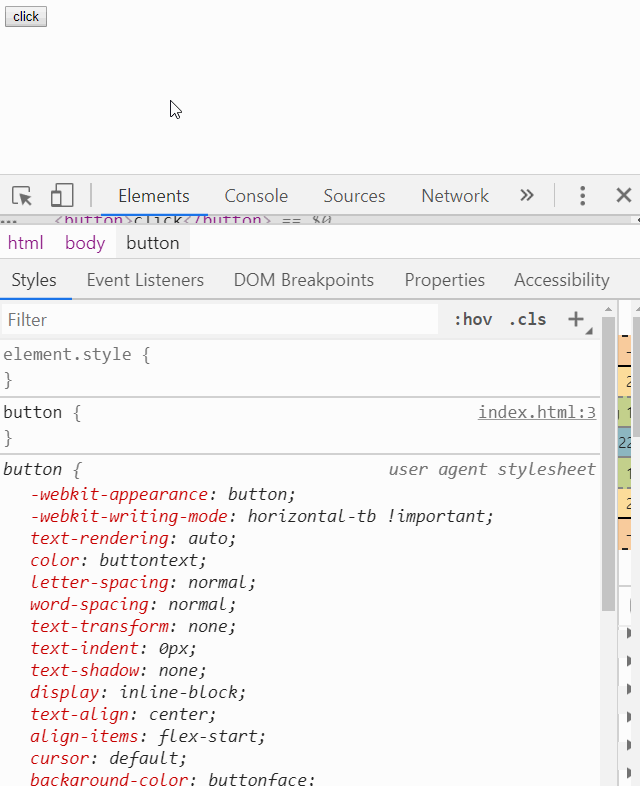Click the display: inline-block declaration
The image size is (640, 786).
[138, 693]
